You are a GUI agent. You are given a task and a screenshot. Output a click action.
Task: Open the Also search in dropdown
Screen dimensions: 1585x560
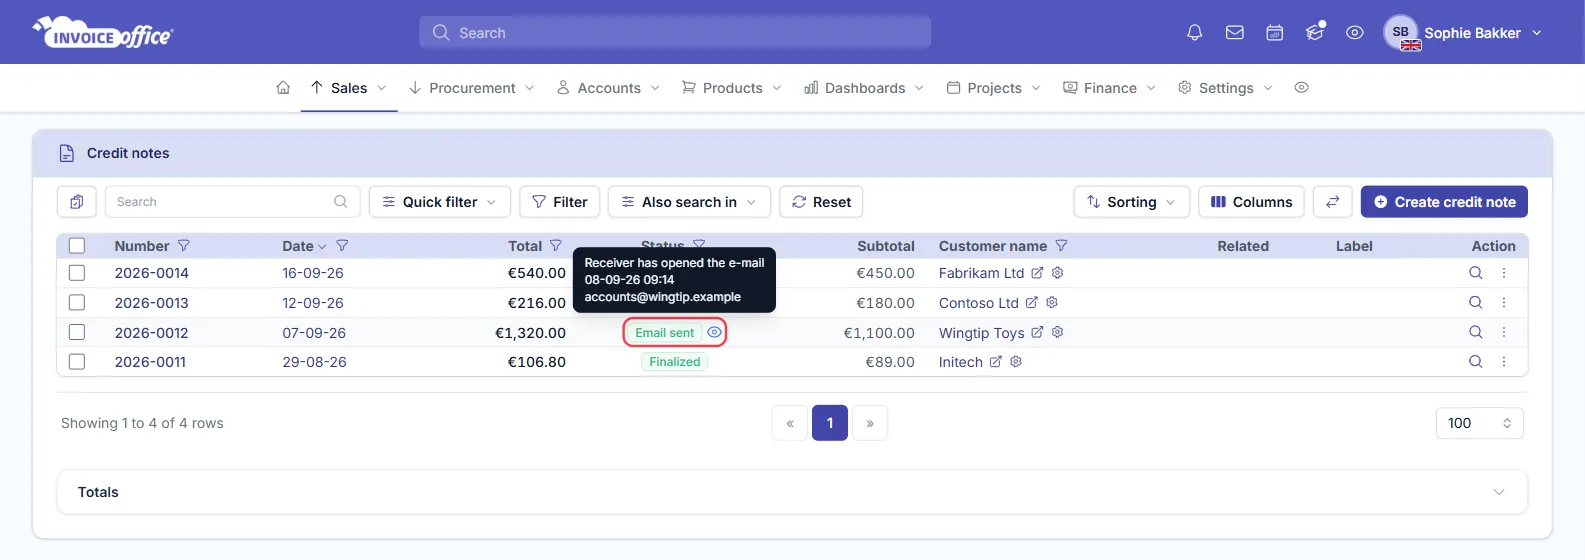689,202
